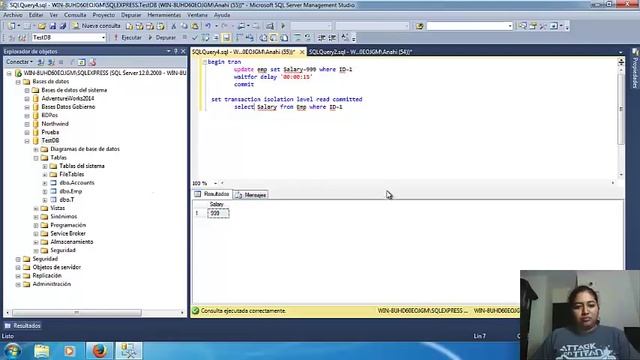
Task: Open the Ventana menu
Action: [198, 15]
